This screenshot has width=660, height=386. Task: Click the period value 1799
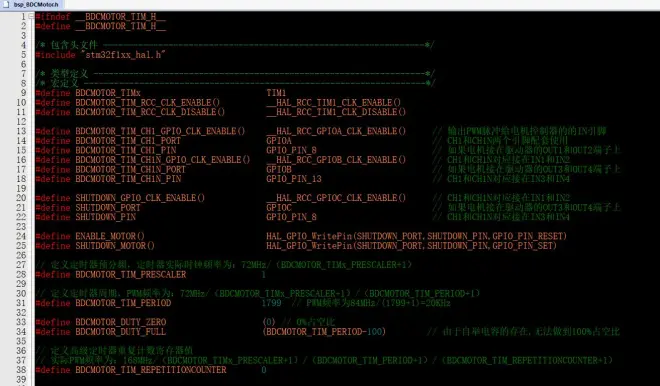click(271, 303)
